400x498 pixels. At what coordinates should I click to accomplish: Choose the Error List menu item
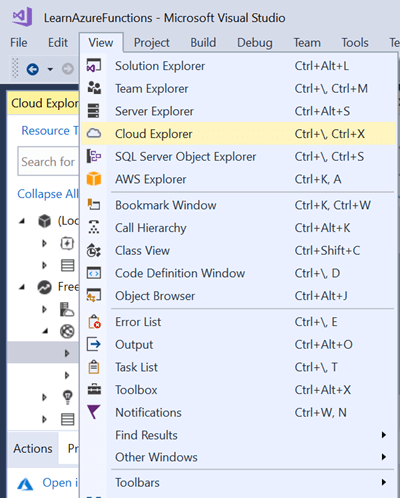(239, 322)
